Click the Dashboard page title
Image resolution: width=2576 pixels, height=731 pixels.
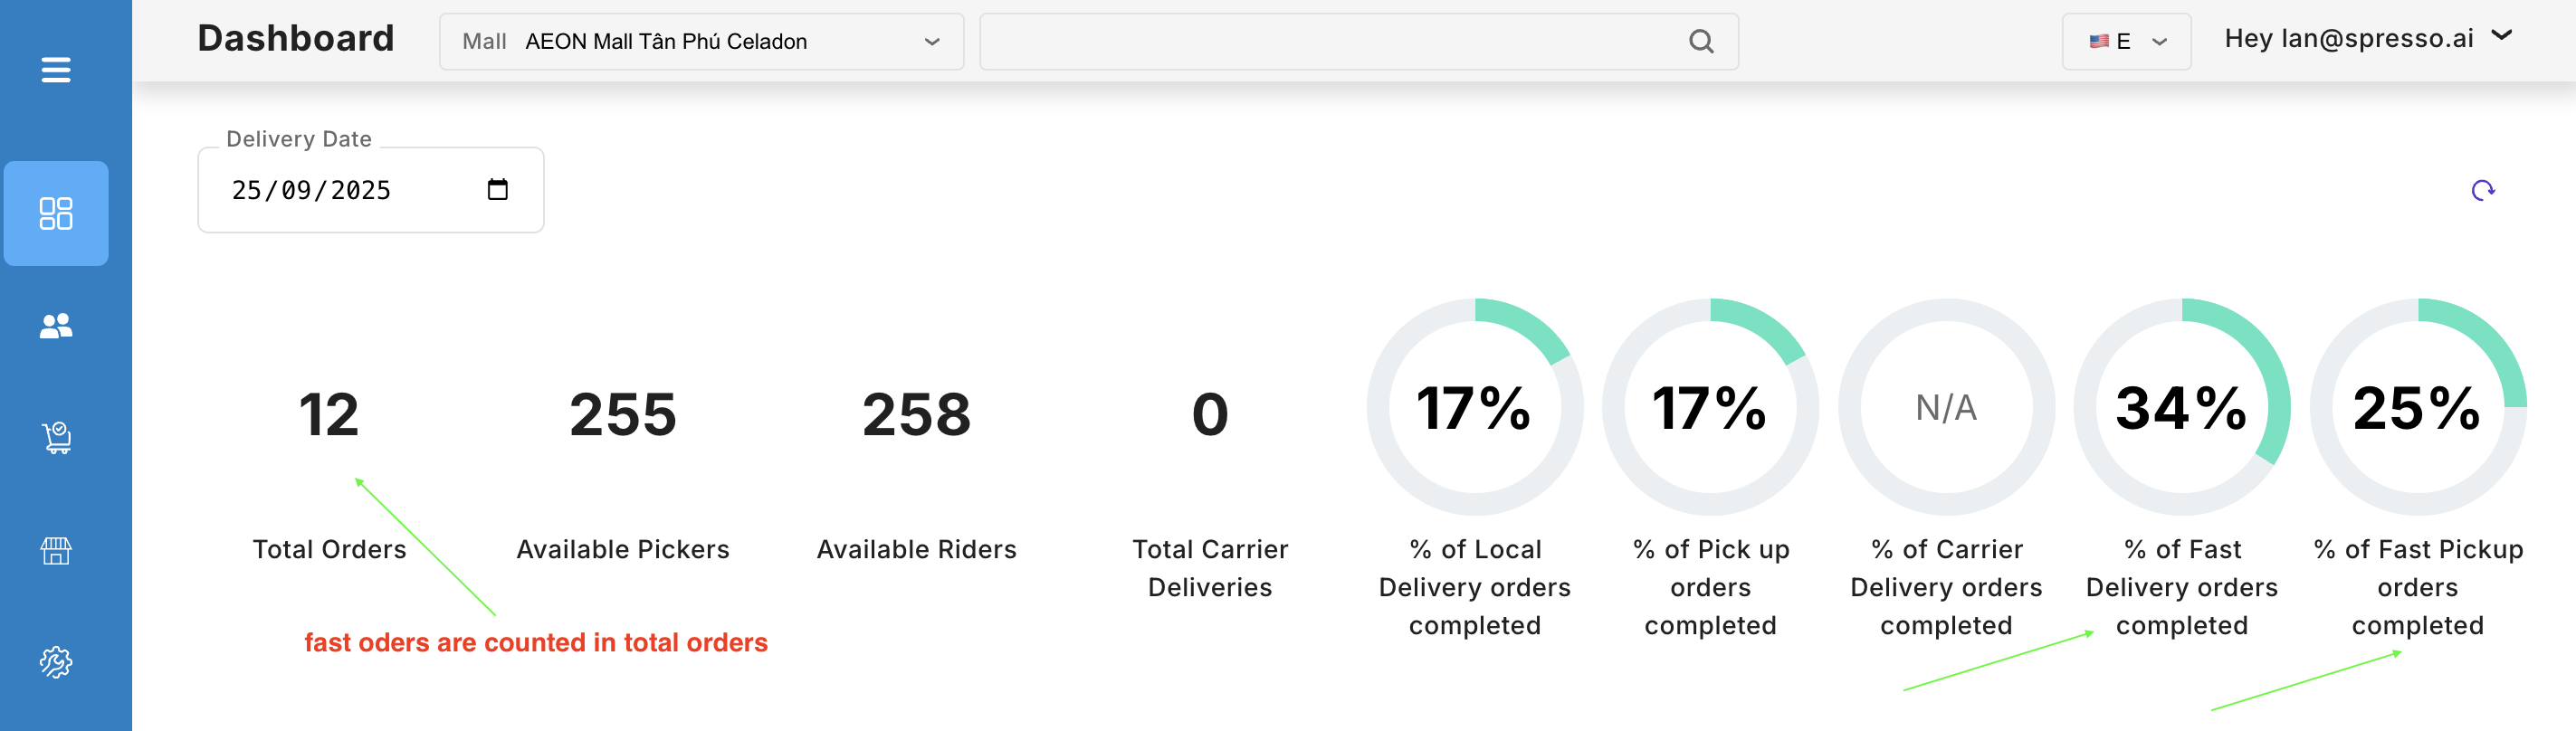click(296, 38)
